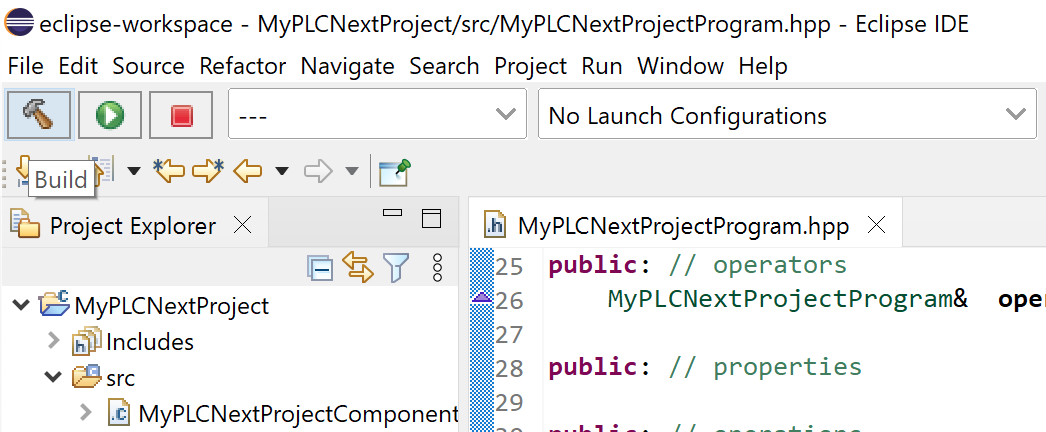Open the Forward history dropdown arrow
This screenshot has height=432, width=1046.
[x=352, y=172]
